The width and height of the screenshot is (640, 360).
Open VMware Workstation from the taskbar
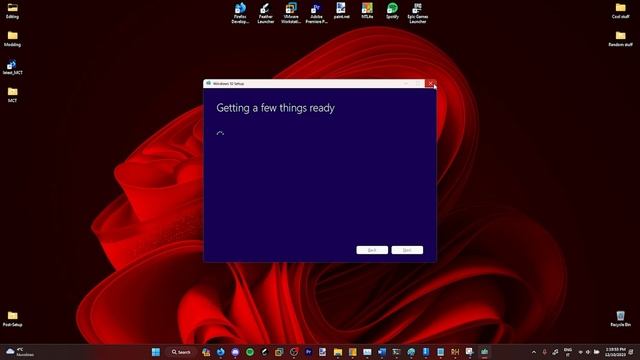(x=279, y=352)
